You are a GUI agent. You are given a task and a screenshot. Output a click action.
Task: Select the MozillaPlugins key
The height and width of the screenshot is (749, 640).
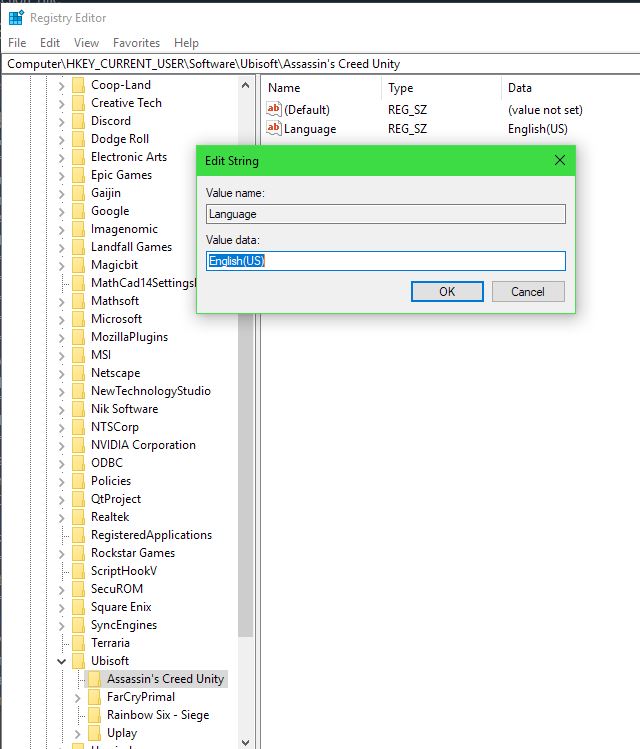point(129,337)
